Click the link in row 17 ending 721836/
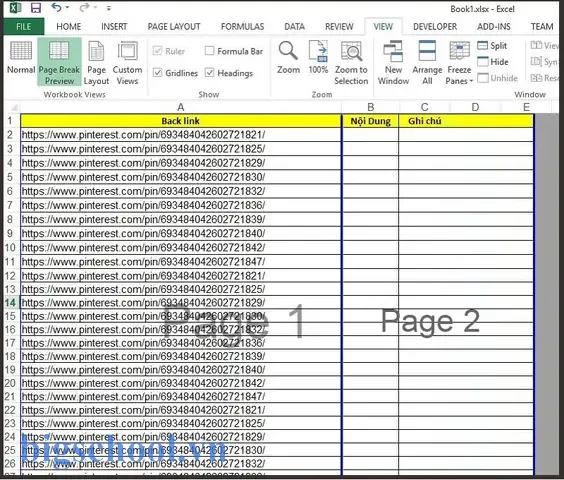Image resolution: width=564 pixels, height=480 pixels. pyautogui.click(x=143, y=343)
